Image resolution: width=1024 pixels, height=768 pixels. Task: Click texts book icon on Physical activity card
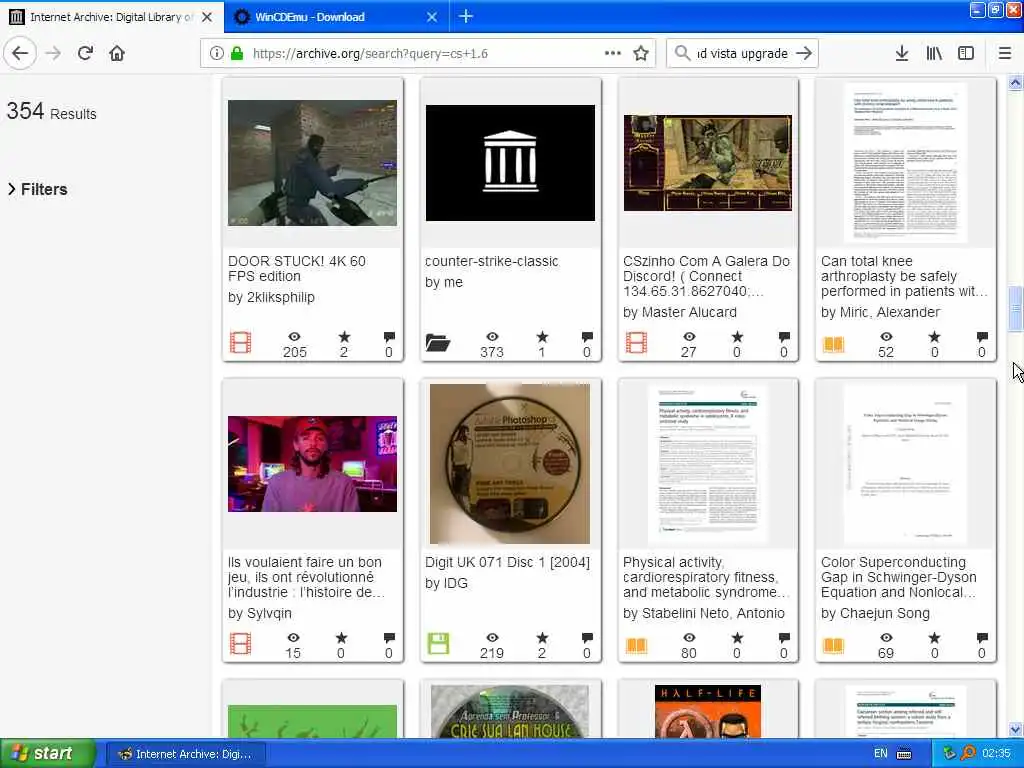(636, 645)
